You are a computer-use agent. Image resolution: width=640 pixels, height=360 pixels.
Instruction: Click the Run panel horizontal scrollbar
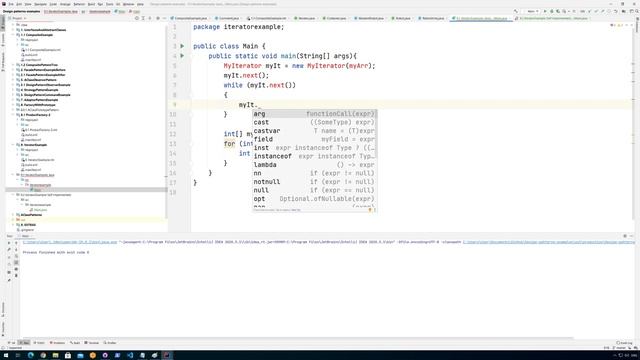pos(297,338)
